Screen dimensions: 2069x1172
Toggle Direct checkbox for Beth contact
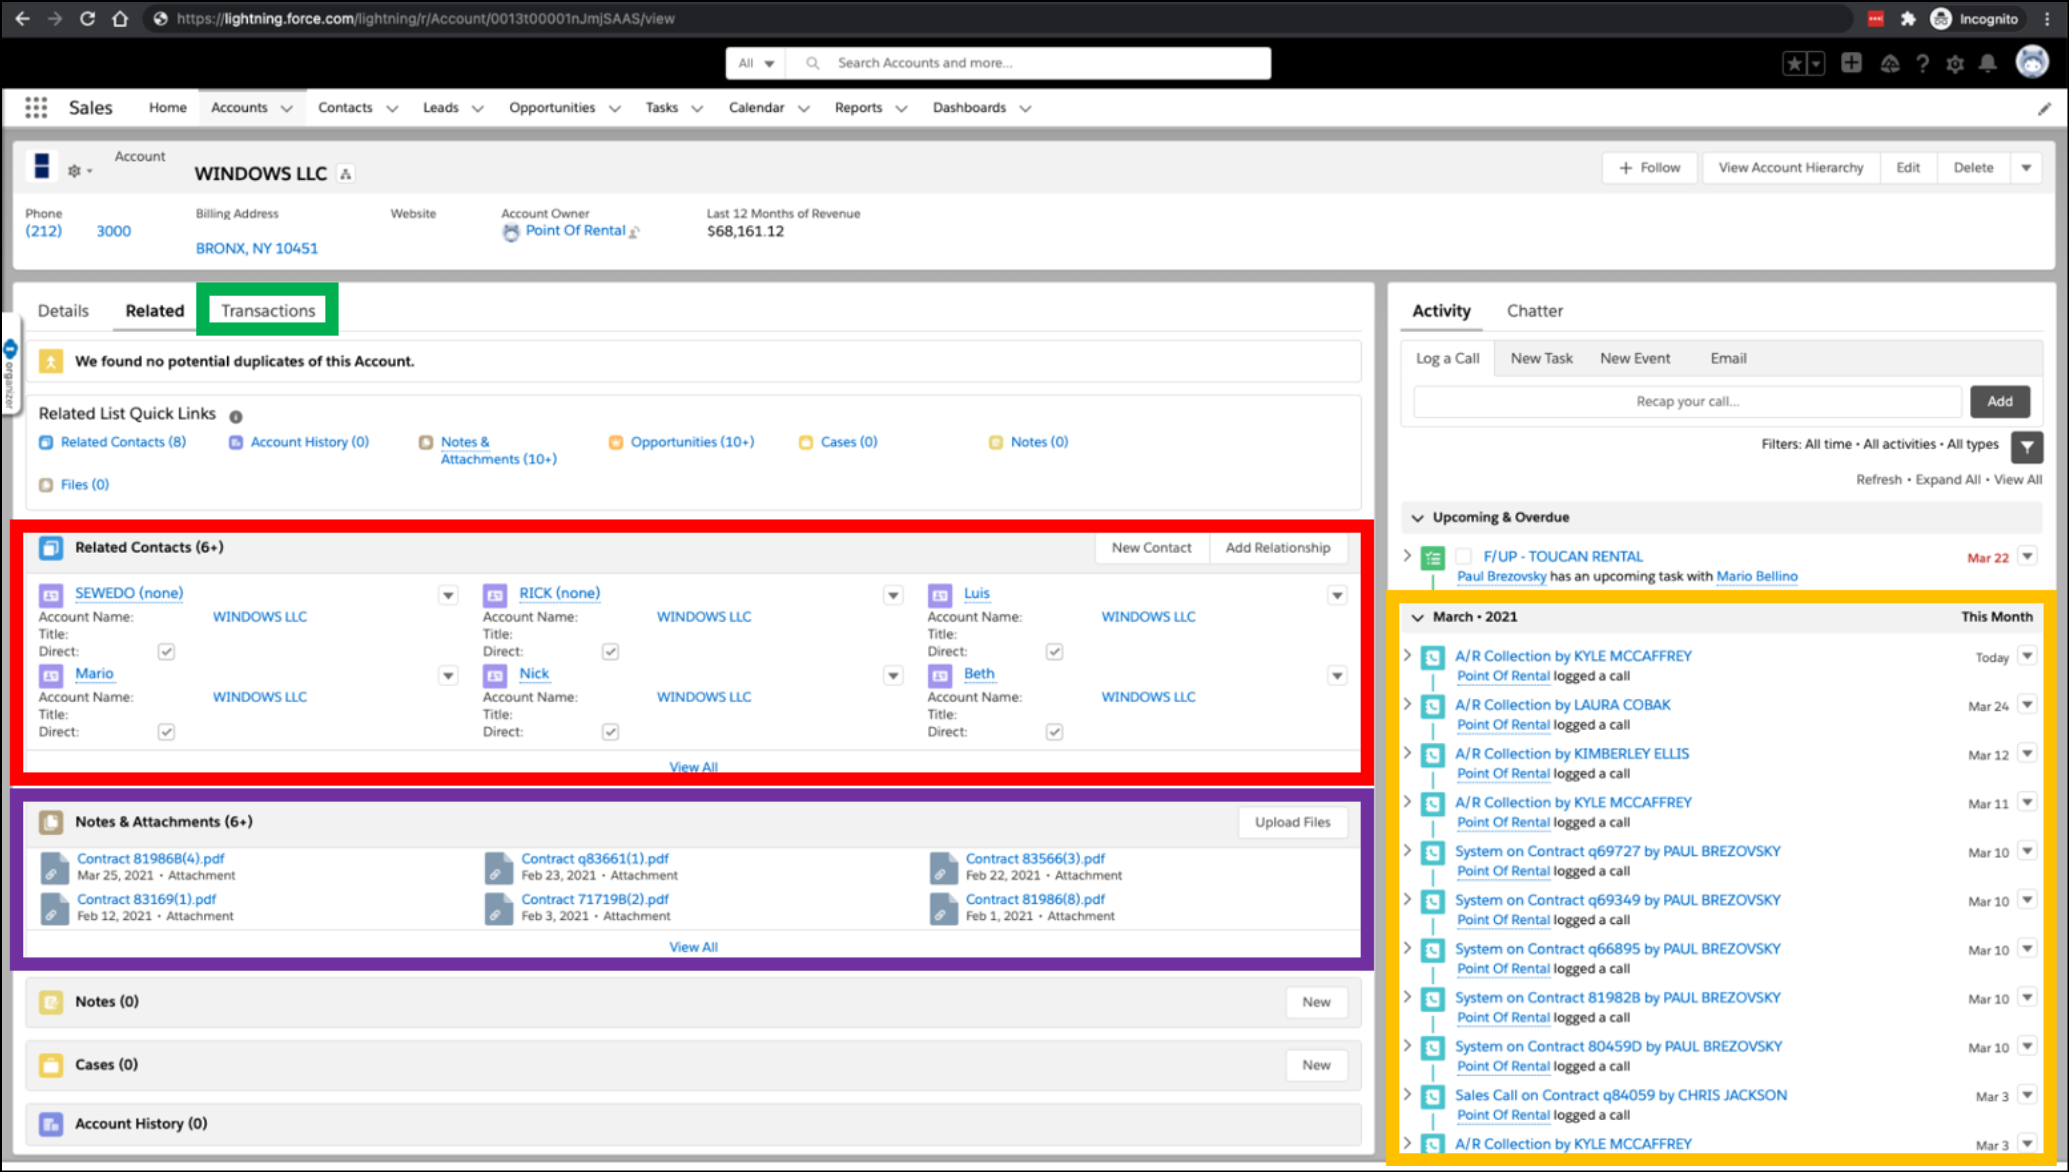click(x=1054, y=732)
